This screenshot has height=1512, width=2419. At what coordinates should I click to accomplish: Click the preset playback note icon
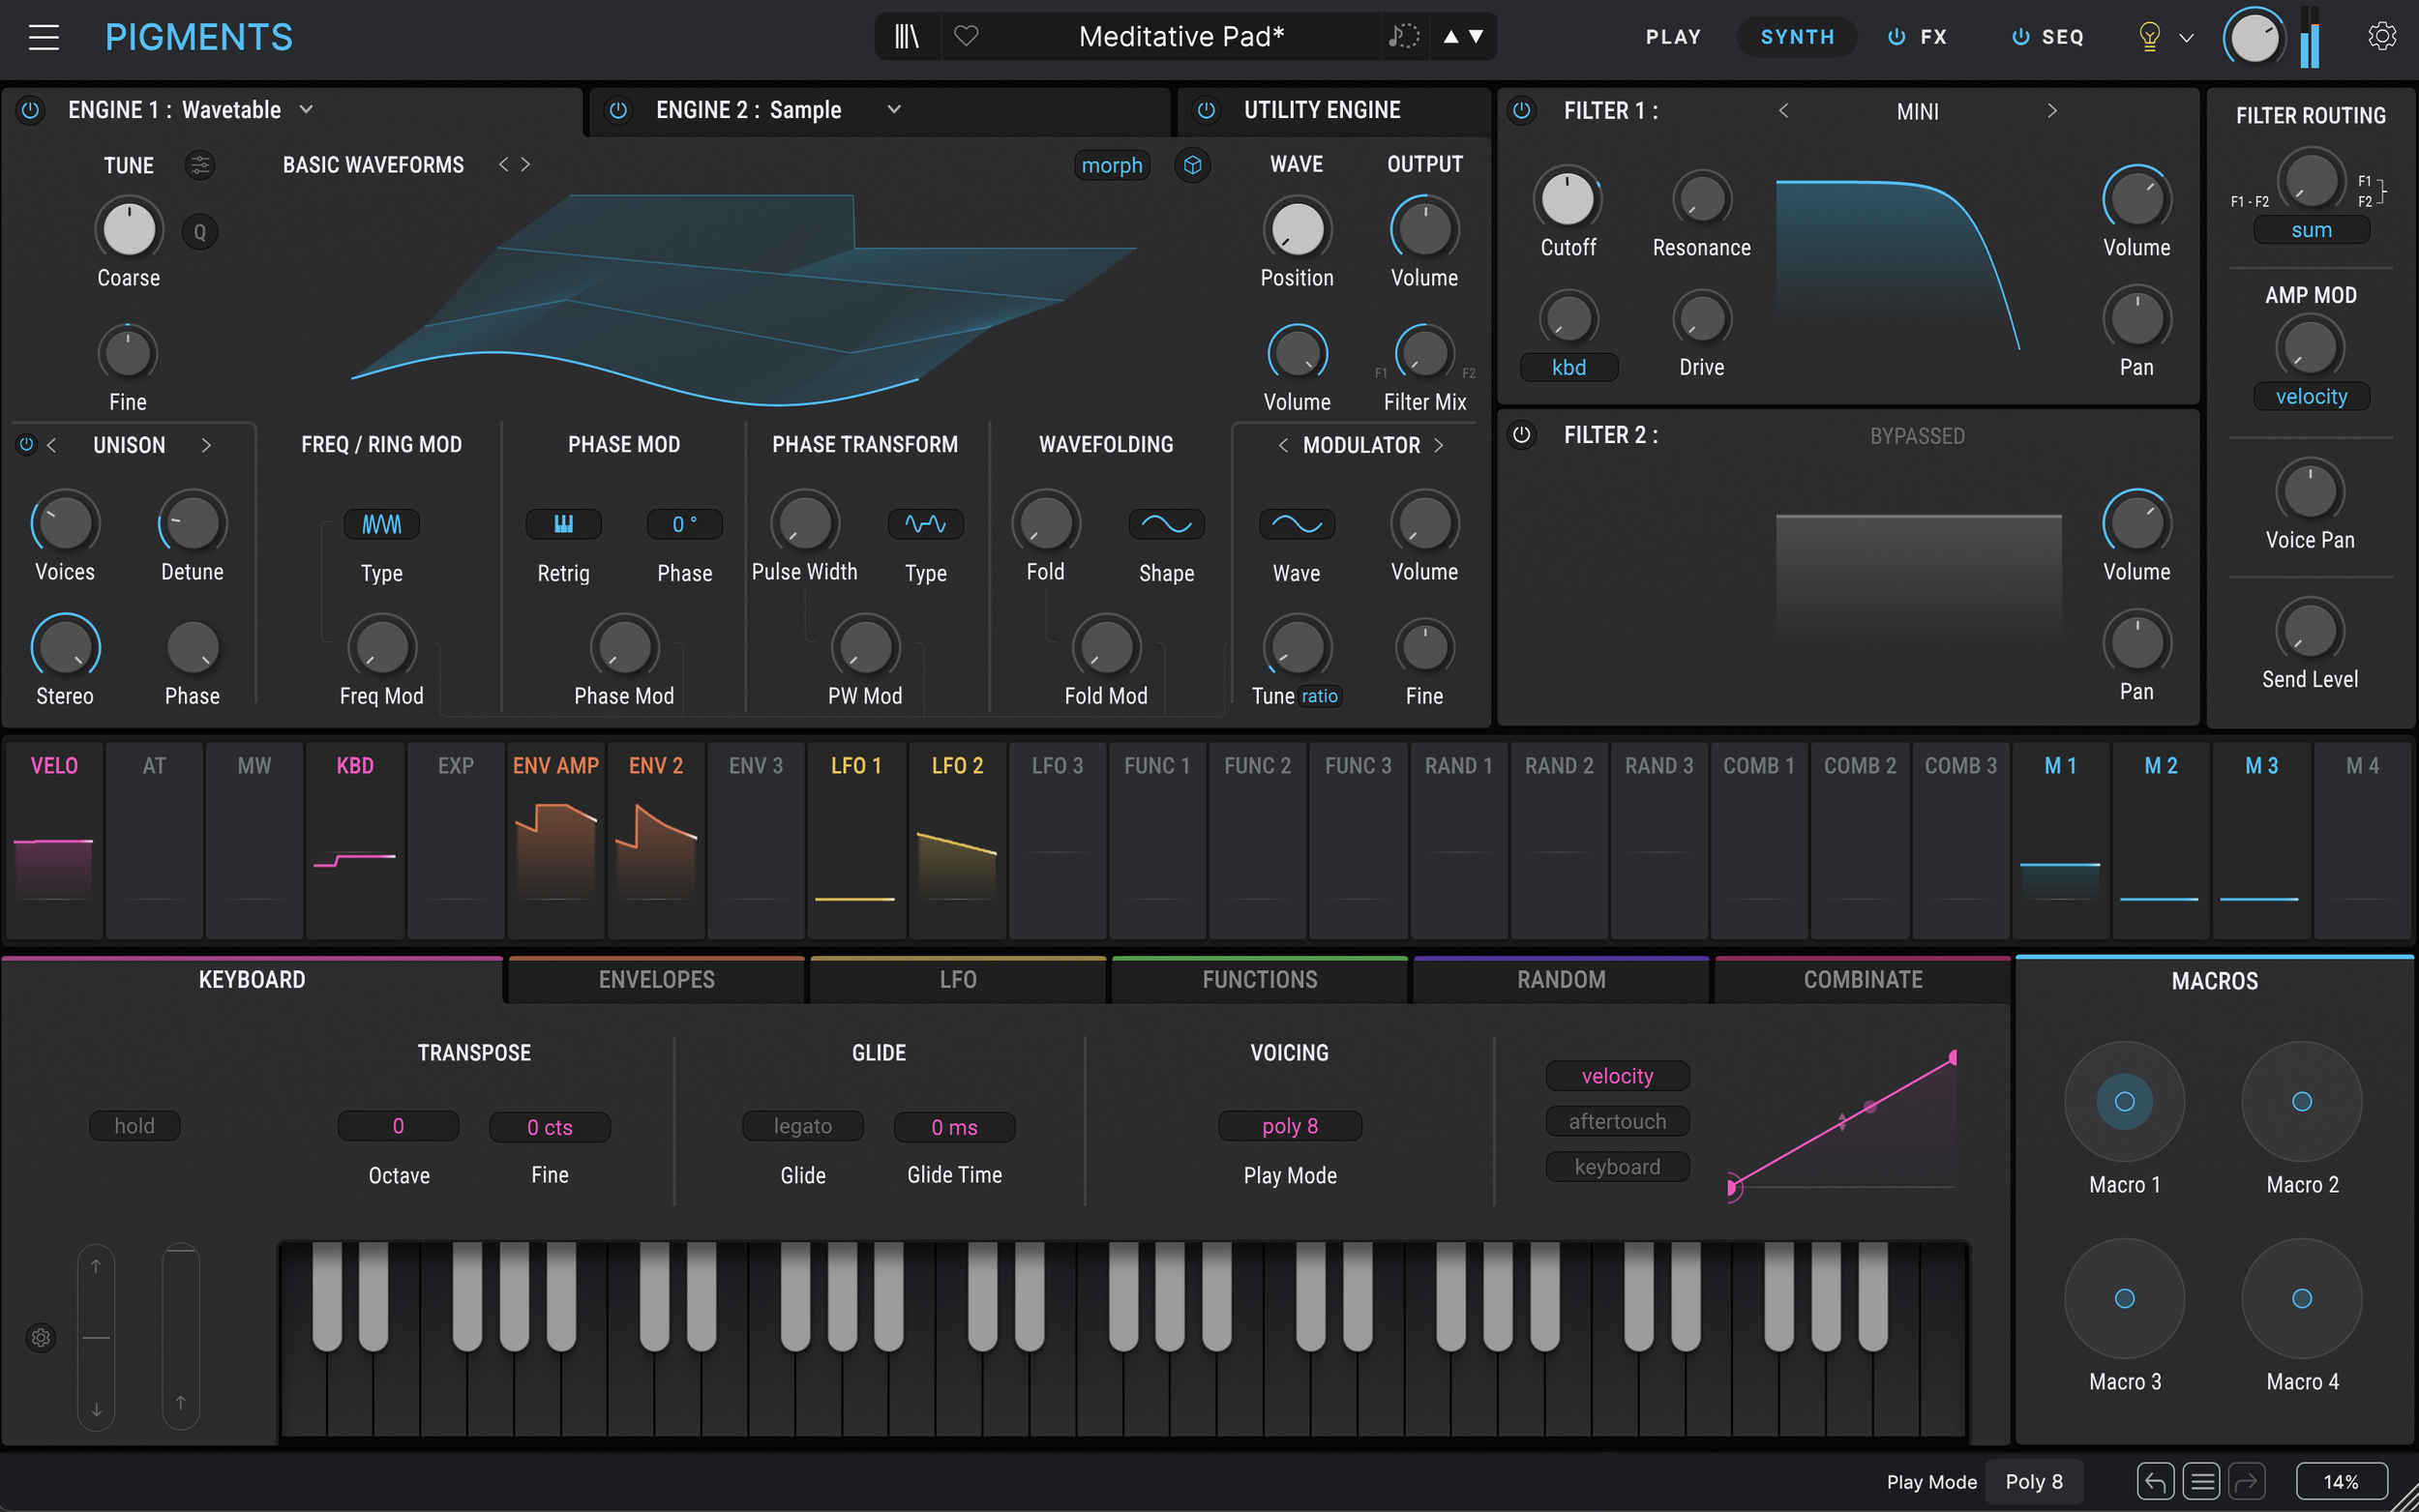[x=1404, y=37]
